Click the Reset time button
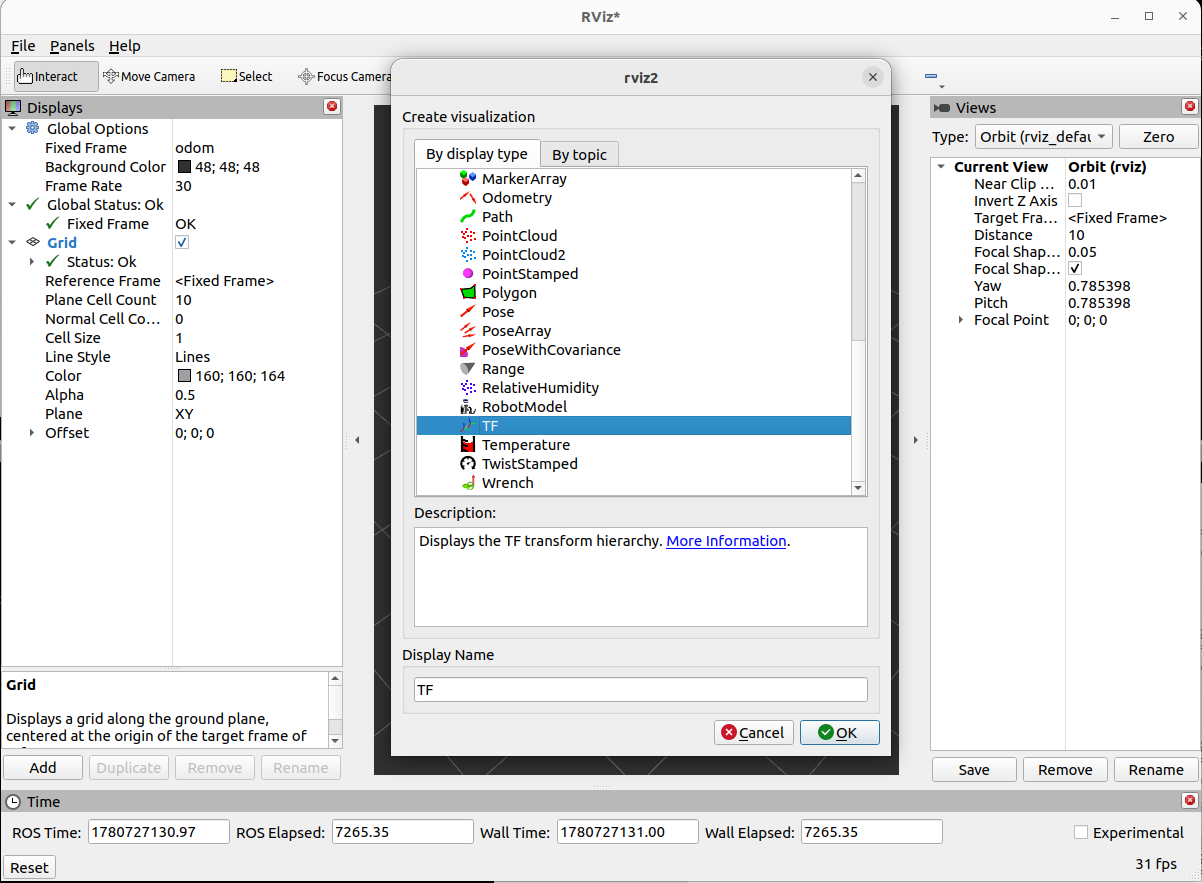The height and width of the screenshot is (883, 1202). tap(29, 867)
